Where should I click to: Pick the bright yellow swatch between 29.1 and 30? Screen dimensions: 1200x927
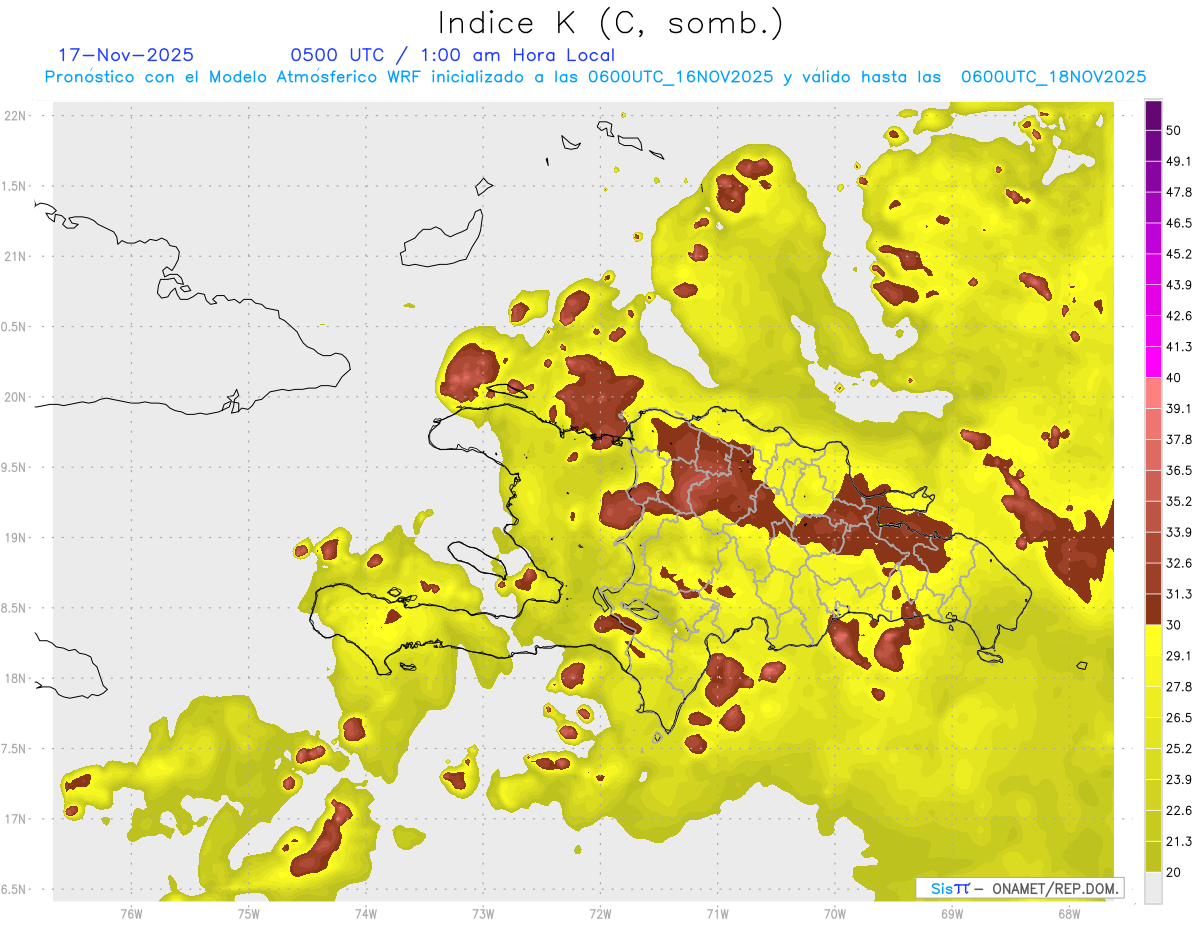pyautogui.click(x=1153, y=641)
